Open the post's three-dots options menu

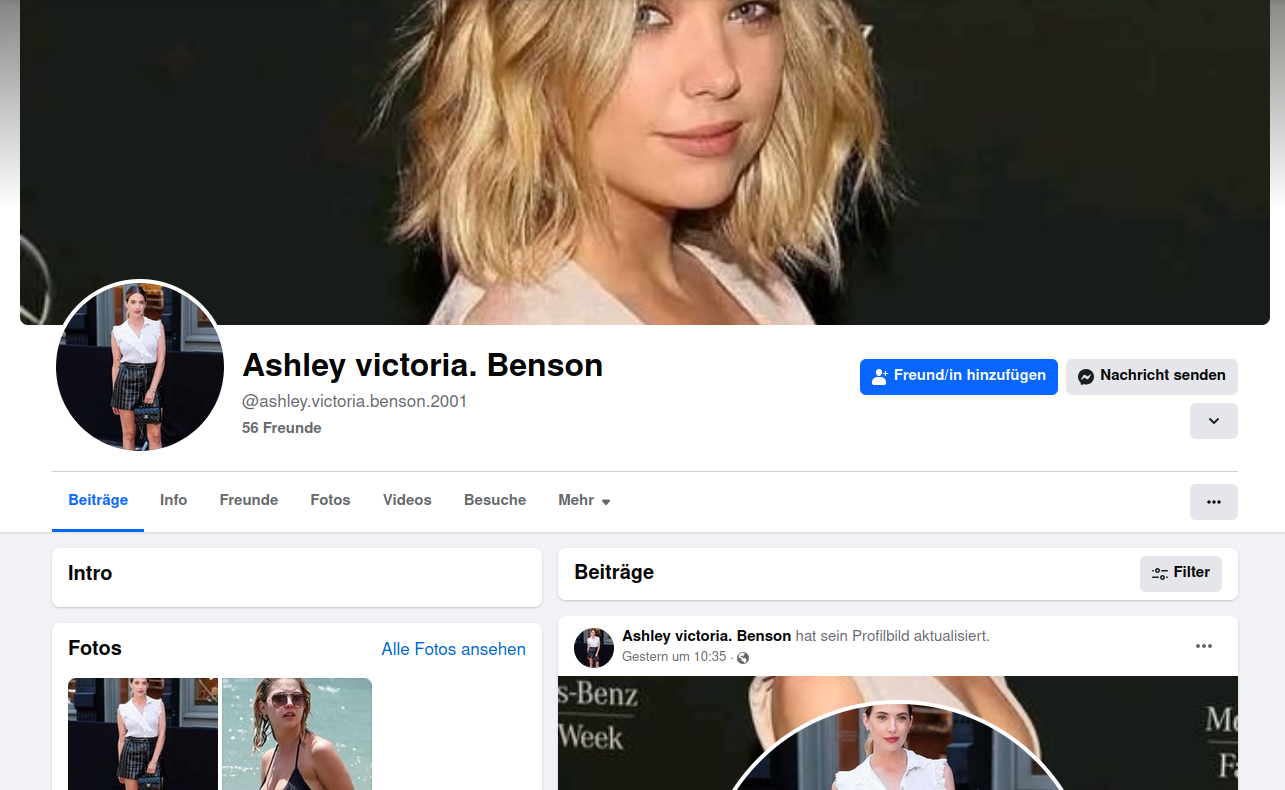[1204, 647]
